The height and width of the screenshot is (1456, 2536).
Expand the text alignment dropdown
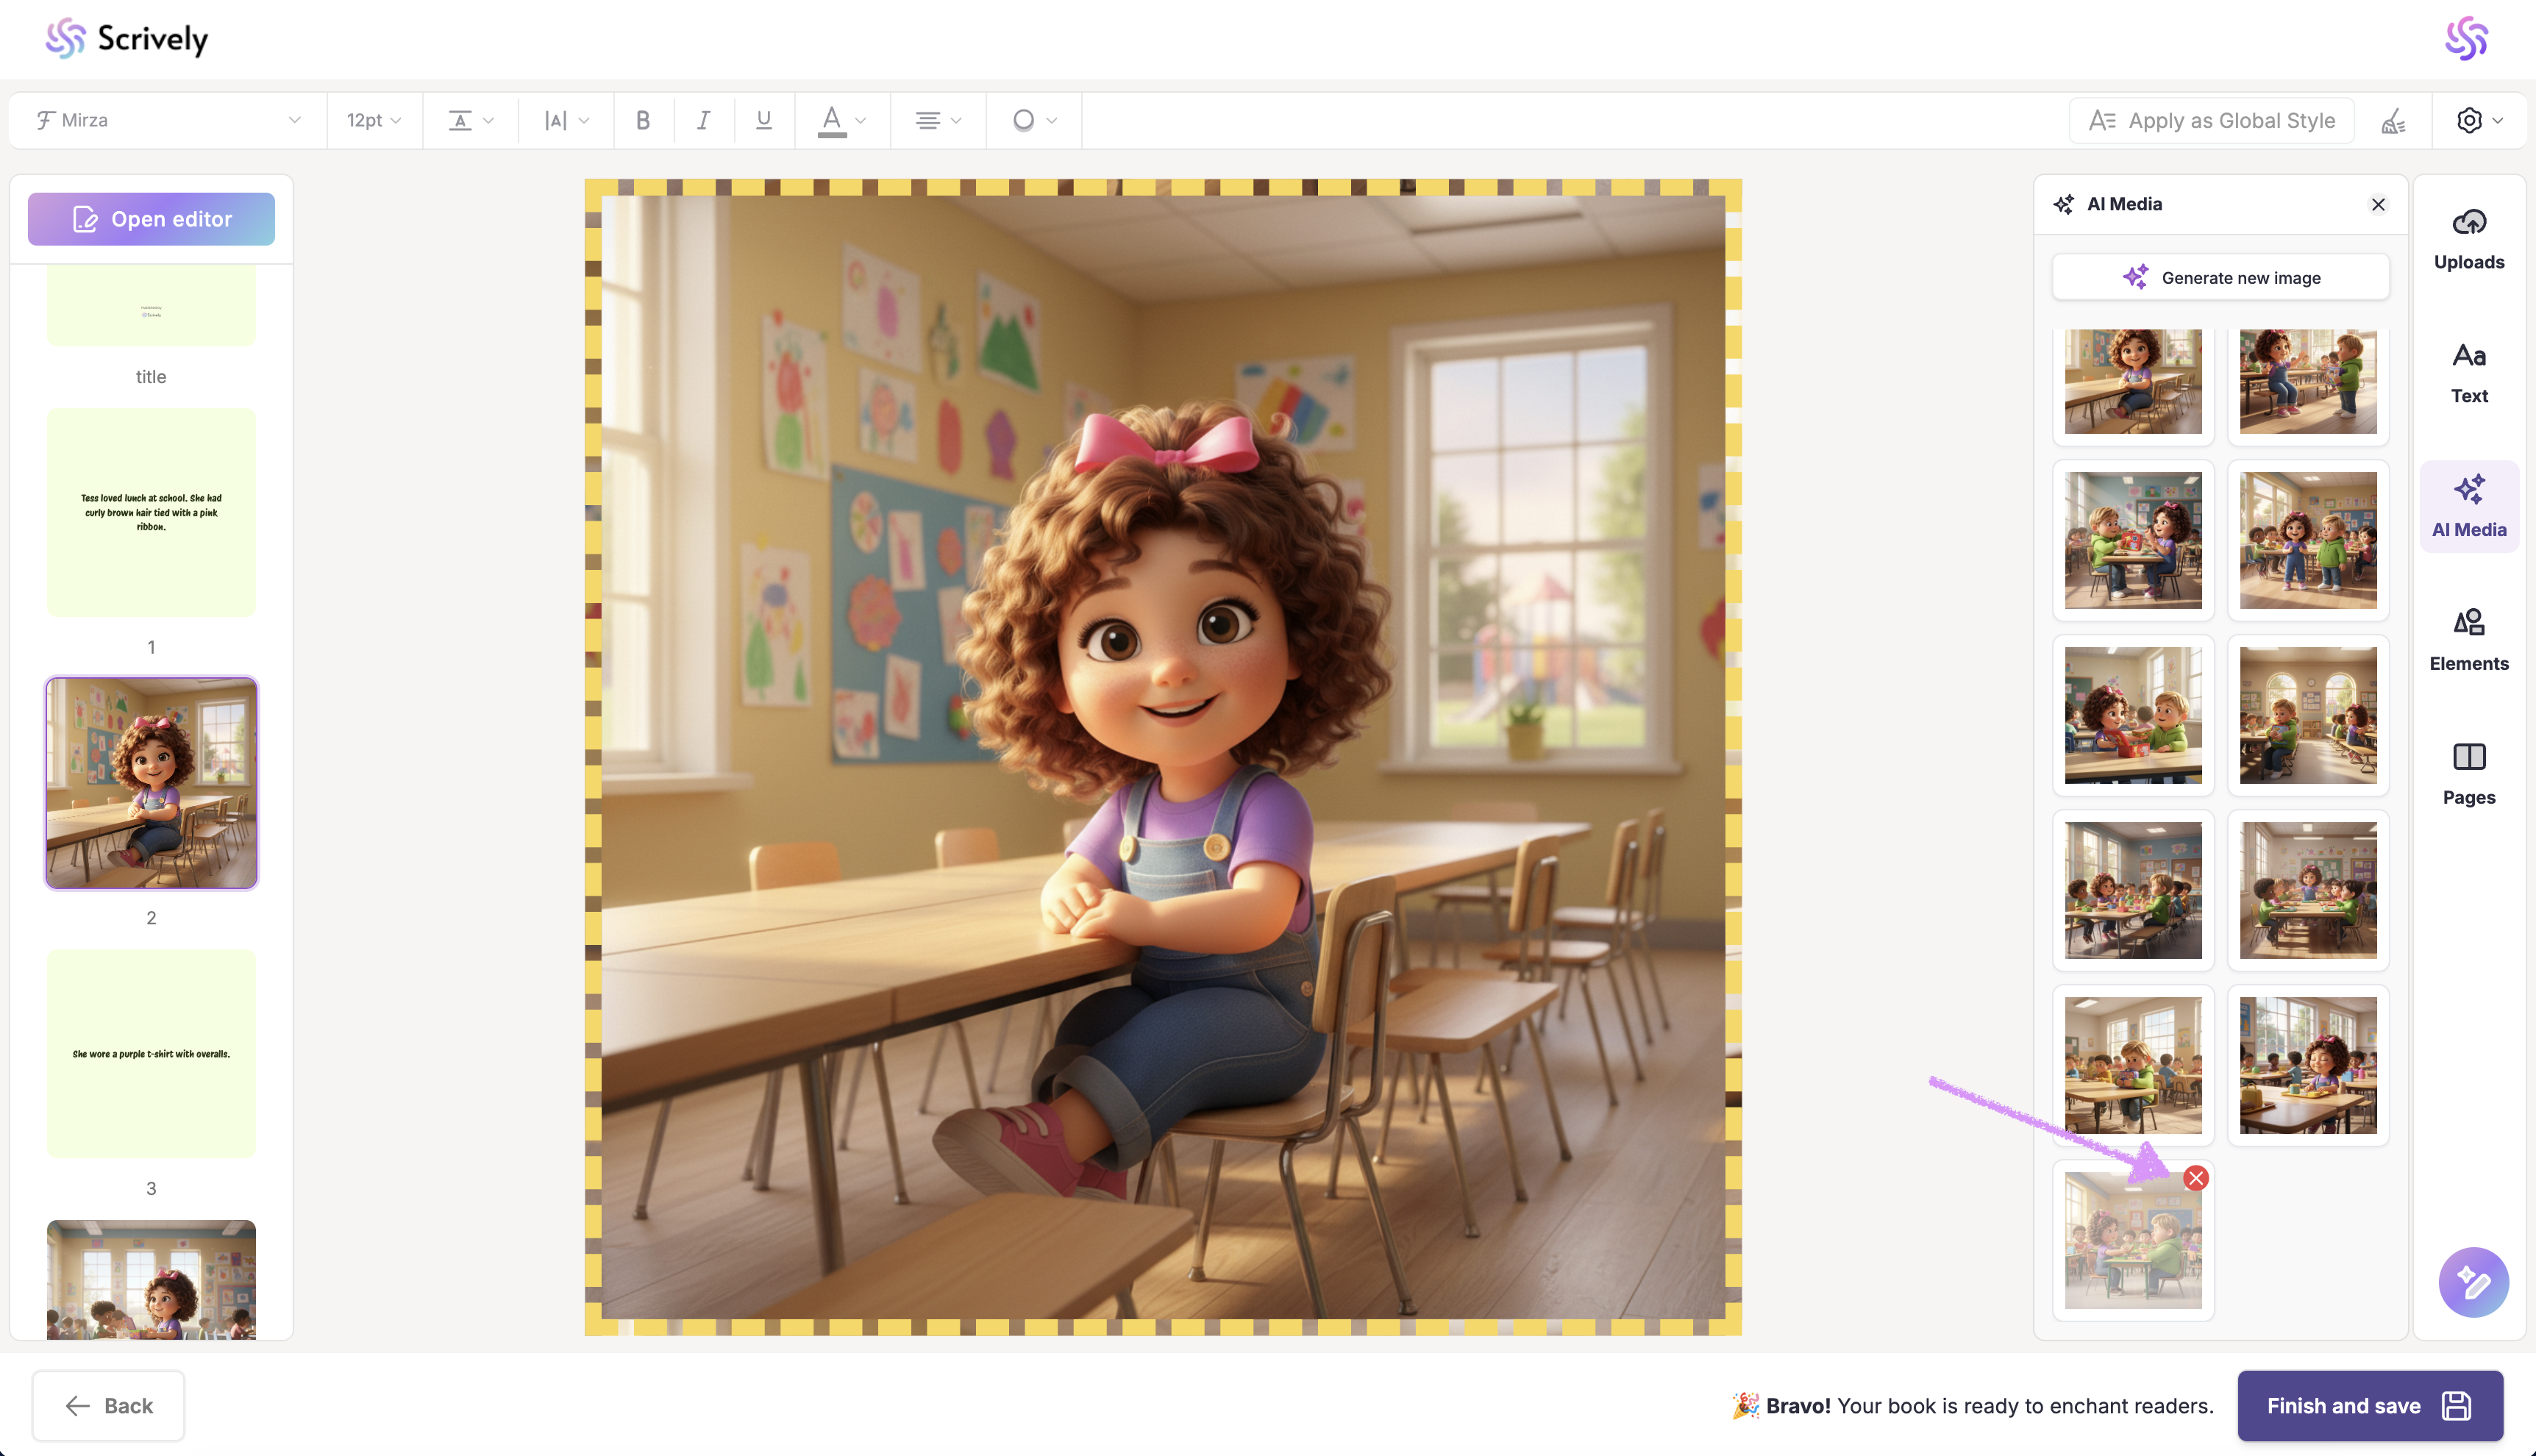click(937, 120)
